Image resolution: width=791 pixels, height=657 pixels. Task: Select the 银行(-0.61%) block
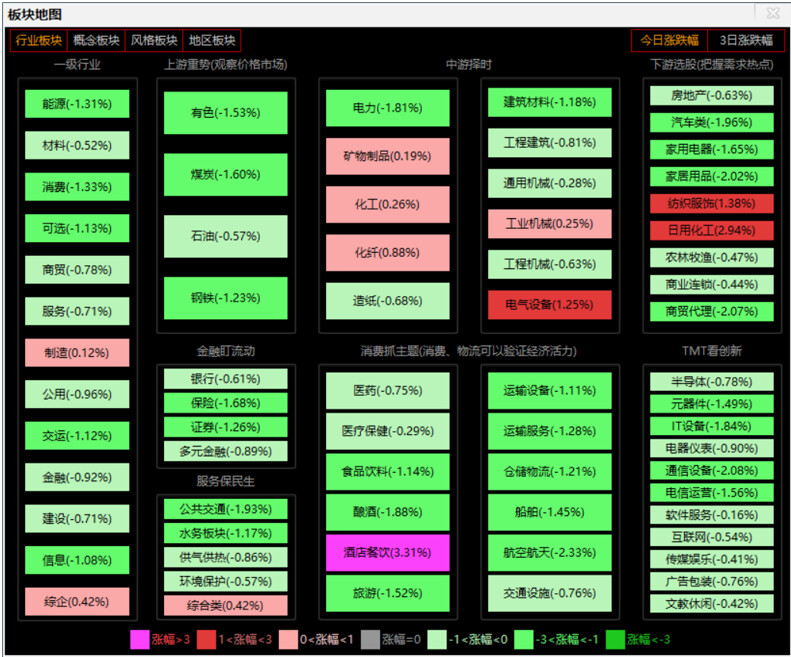(225, 379)
